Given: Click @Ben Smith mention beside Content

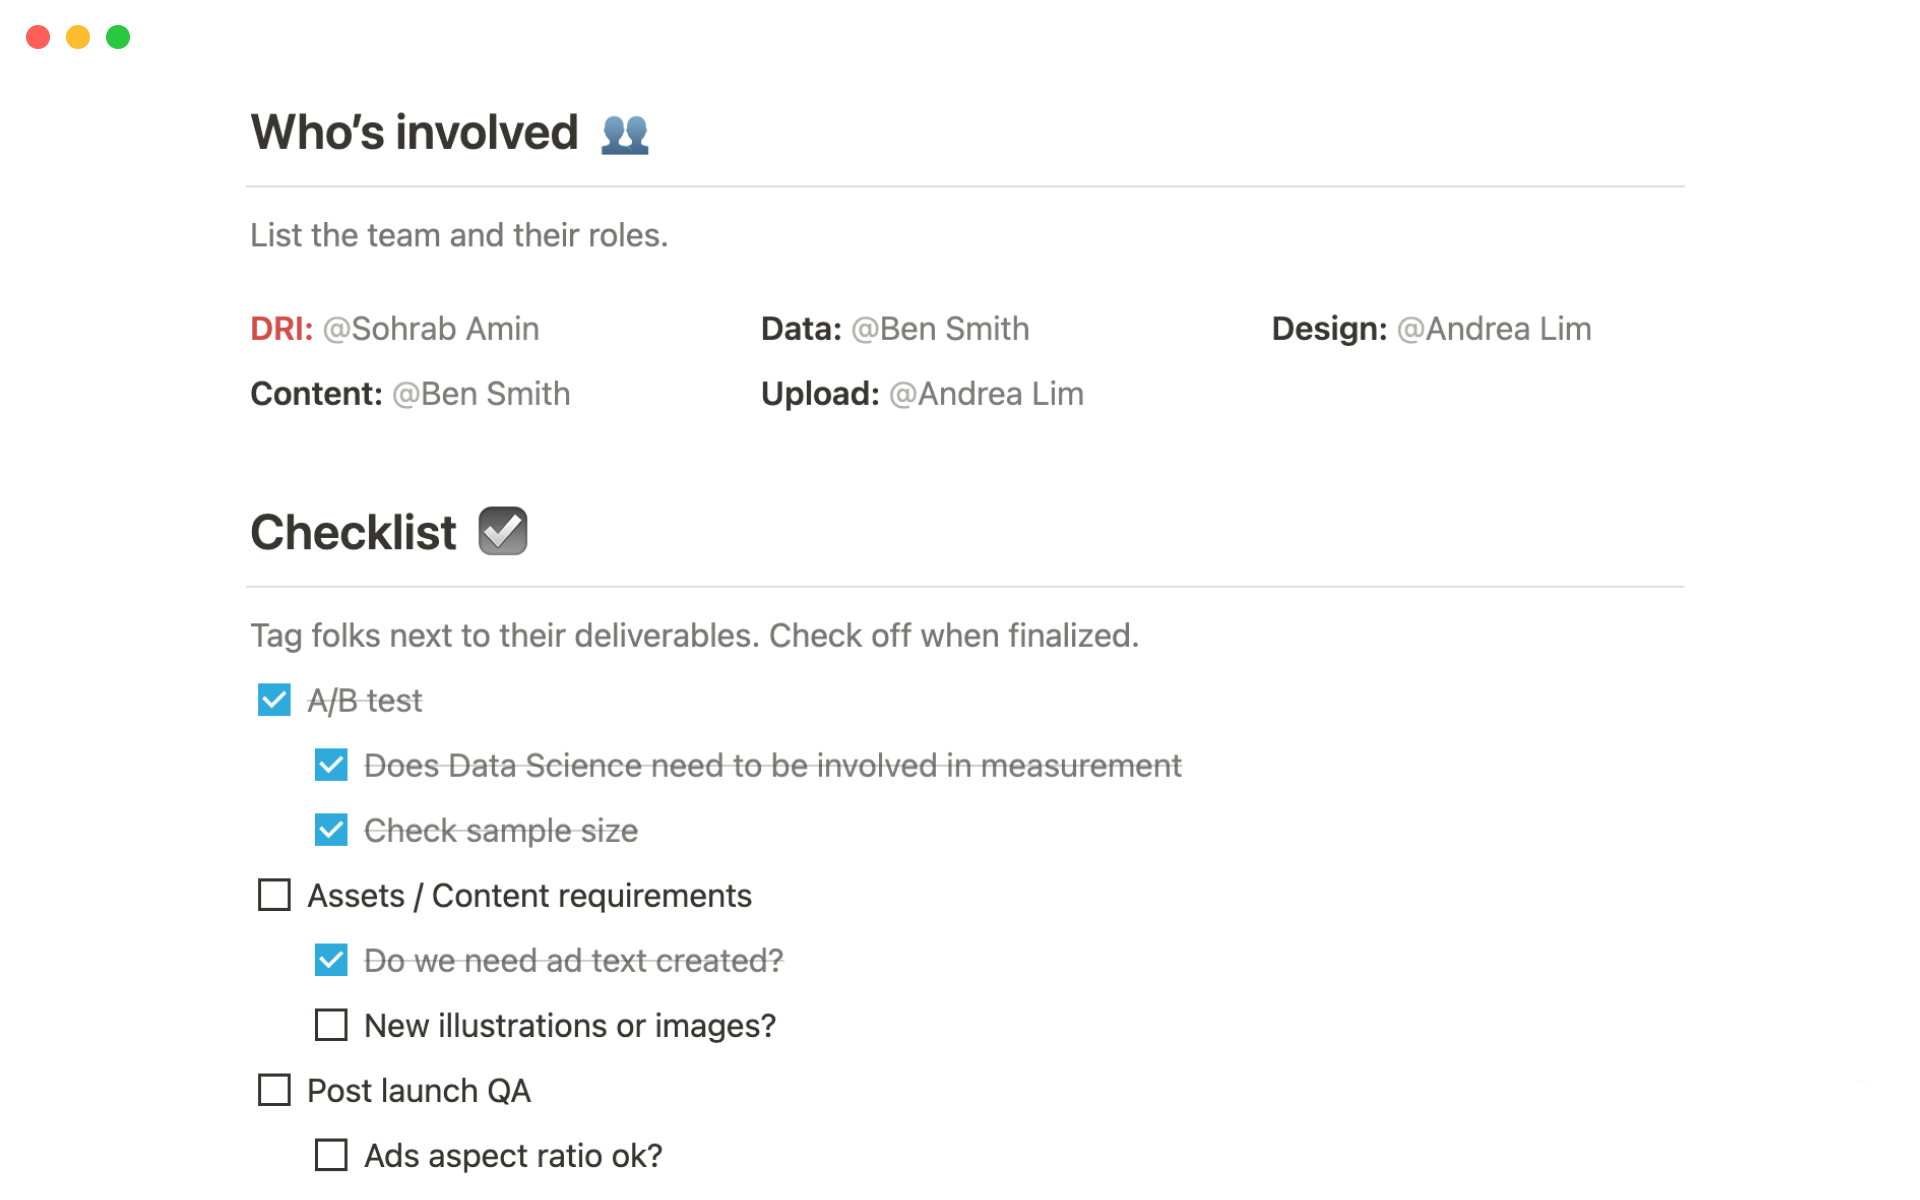Looking at the screenshot, I should pos(481,394).
